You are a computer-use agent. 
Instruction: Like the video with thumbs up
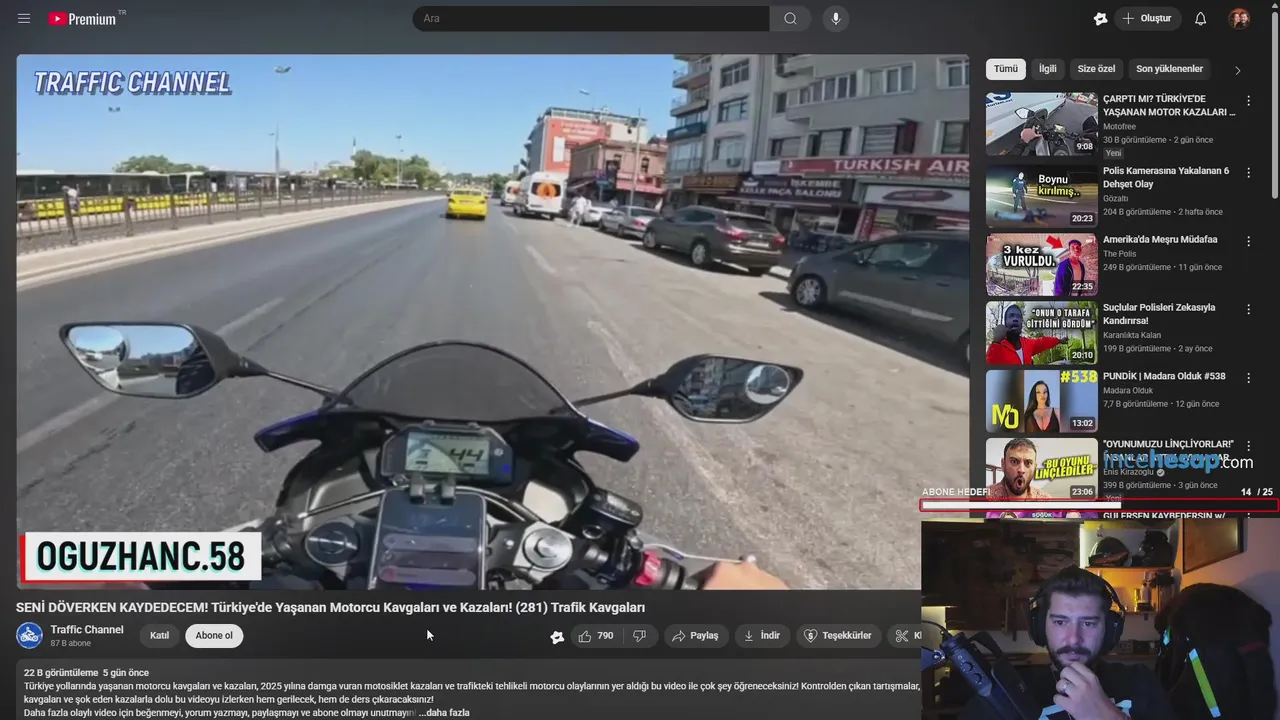click(596, 636)
